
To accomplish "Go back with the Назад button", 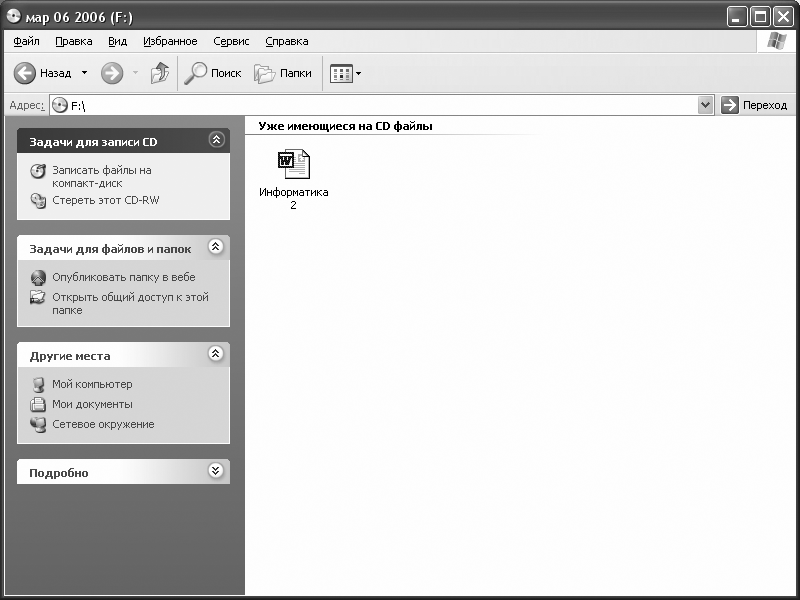I will tap(42, 73).
